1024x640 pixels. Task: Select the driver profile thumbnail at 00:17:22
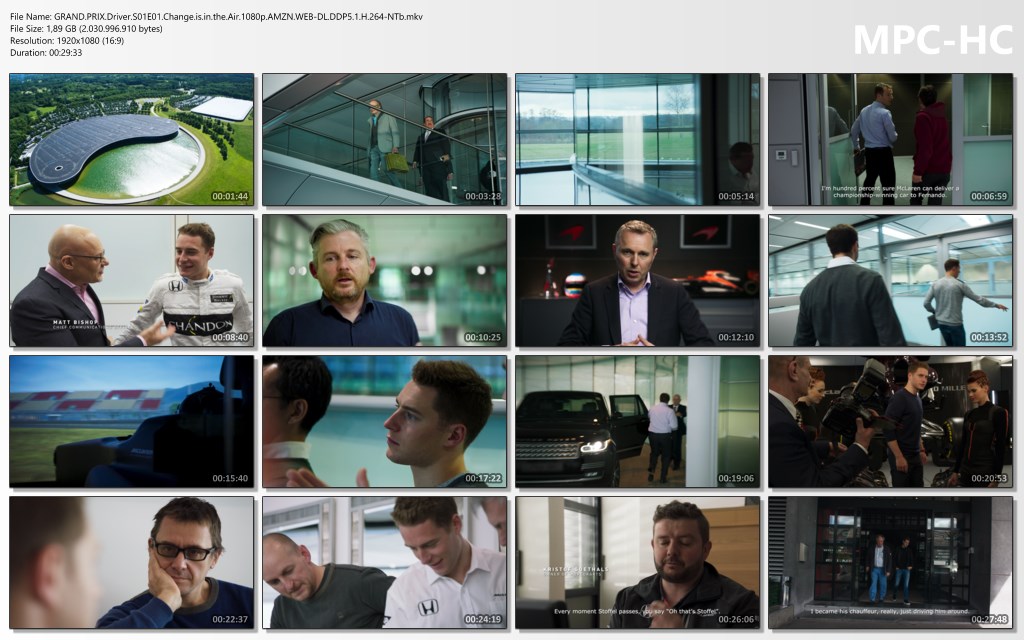384,421
